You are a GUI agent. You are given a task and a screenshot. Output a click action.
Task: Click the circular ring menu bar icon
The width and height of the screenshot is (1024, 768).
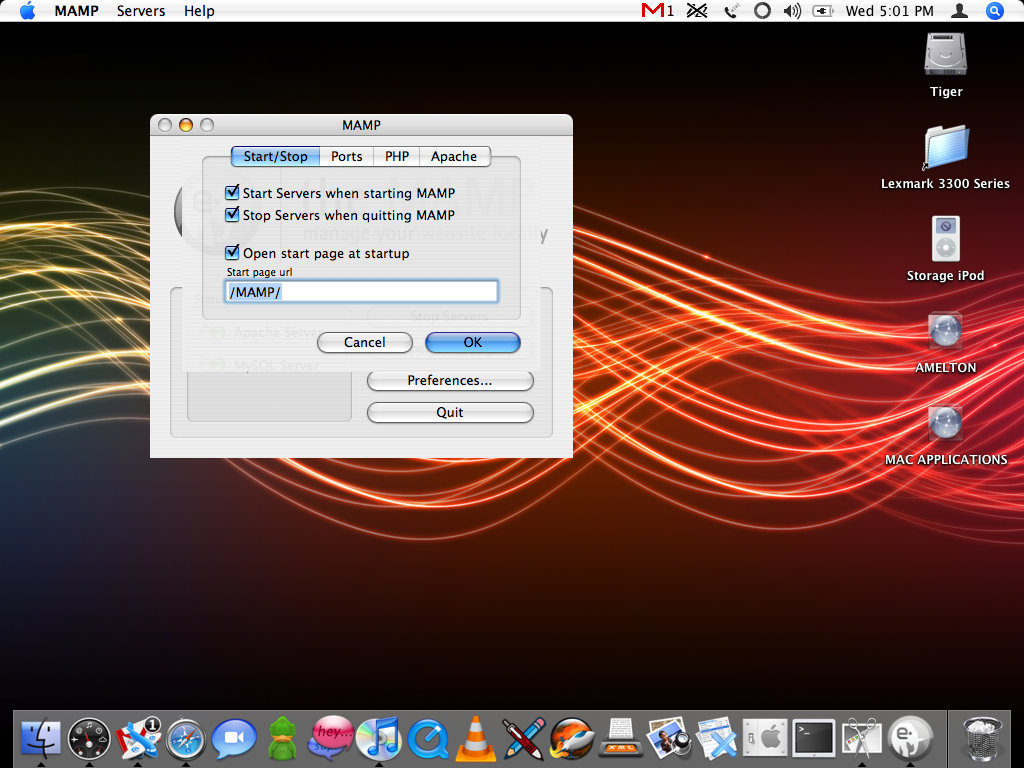coord(762,10)
